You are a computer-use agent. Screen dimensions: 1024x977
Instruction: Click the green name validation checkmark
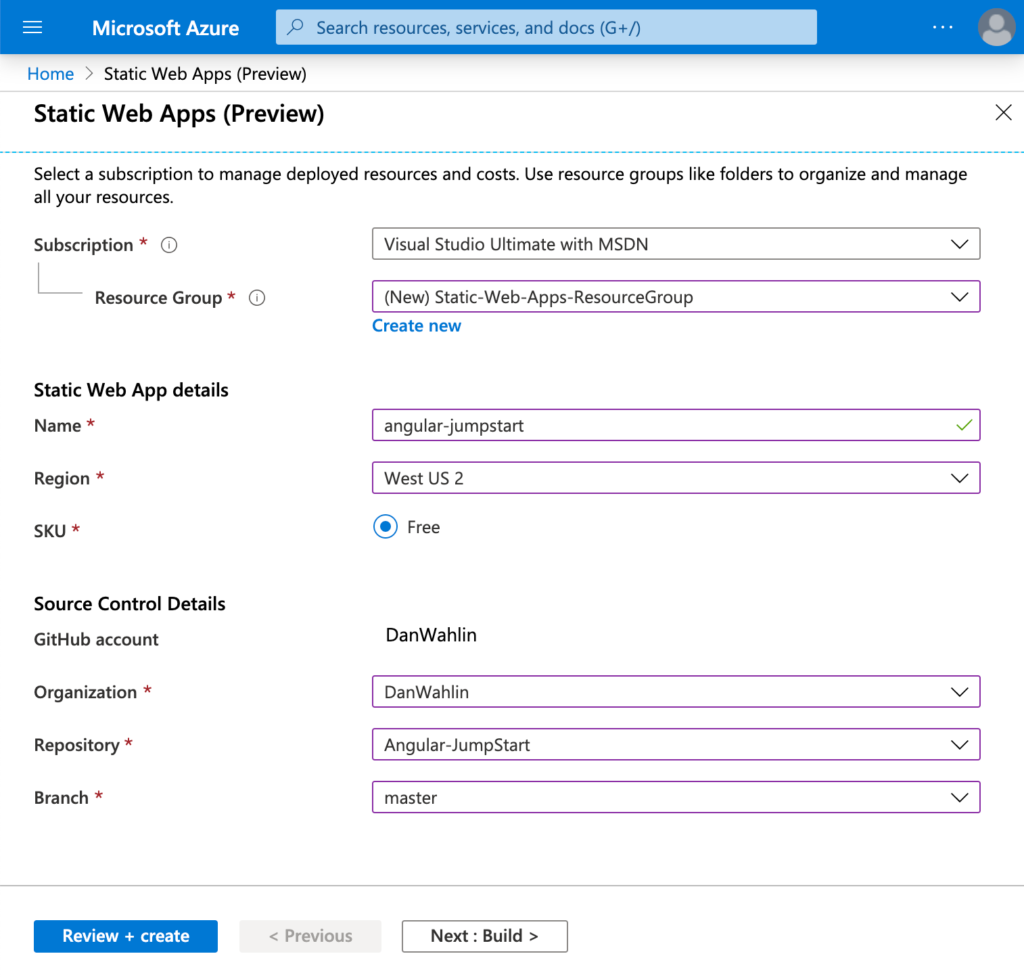point(964,425)
